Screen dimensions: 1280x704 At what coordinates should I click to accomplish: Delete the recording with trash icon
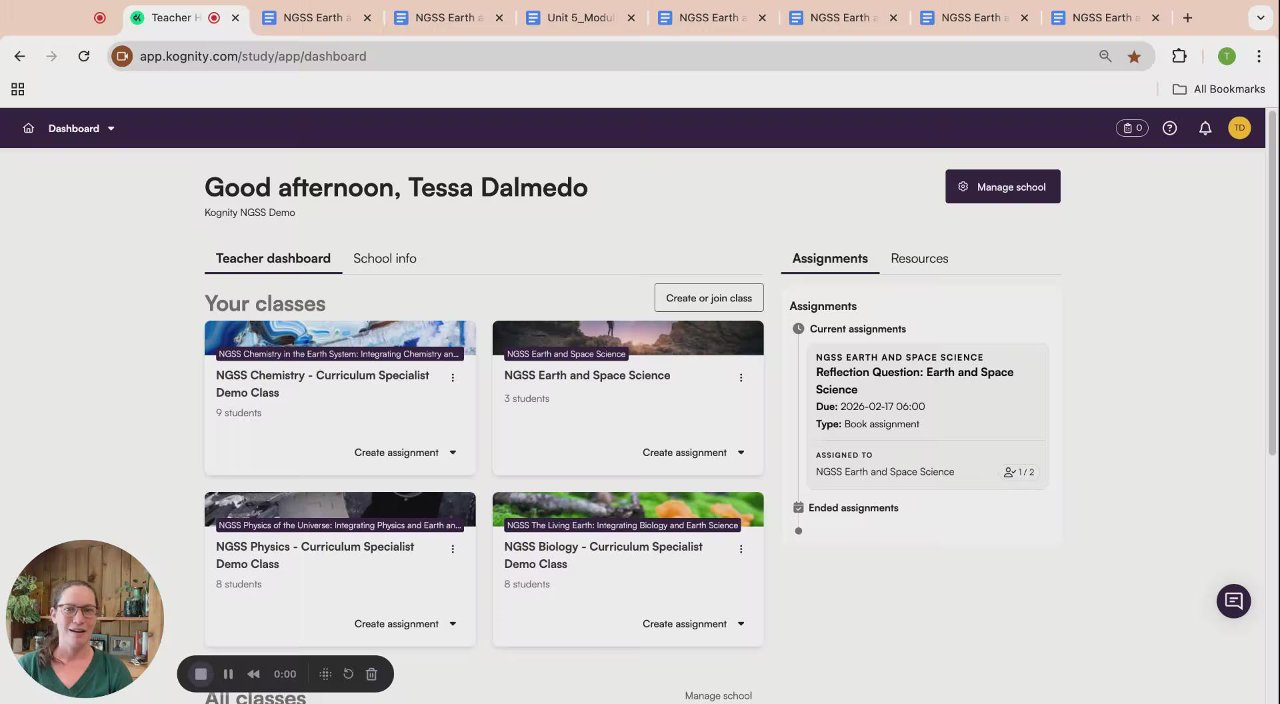coord(371,674)
